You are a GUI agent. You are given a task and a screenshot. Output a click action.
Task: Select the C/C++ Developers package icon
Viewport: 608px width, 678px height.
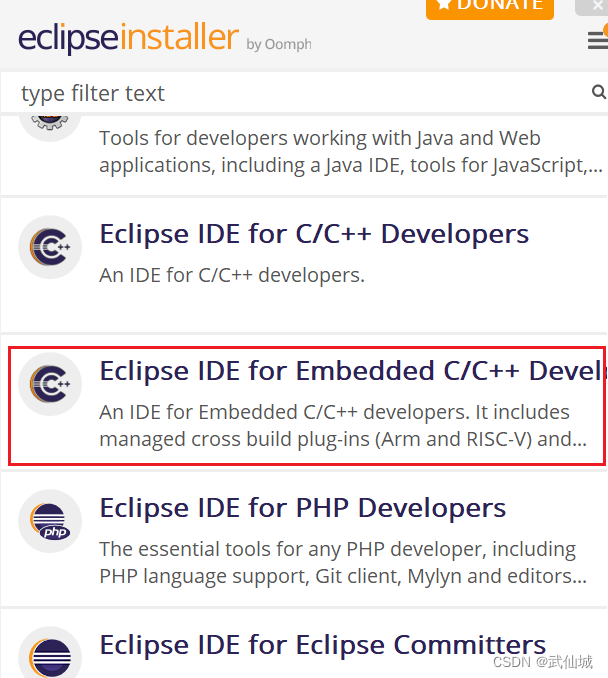50,247
